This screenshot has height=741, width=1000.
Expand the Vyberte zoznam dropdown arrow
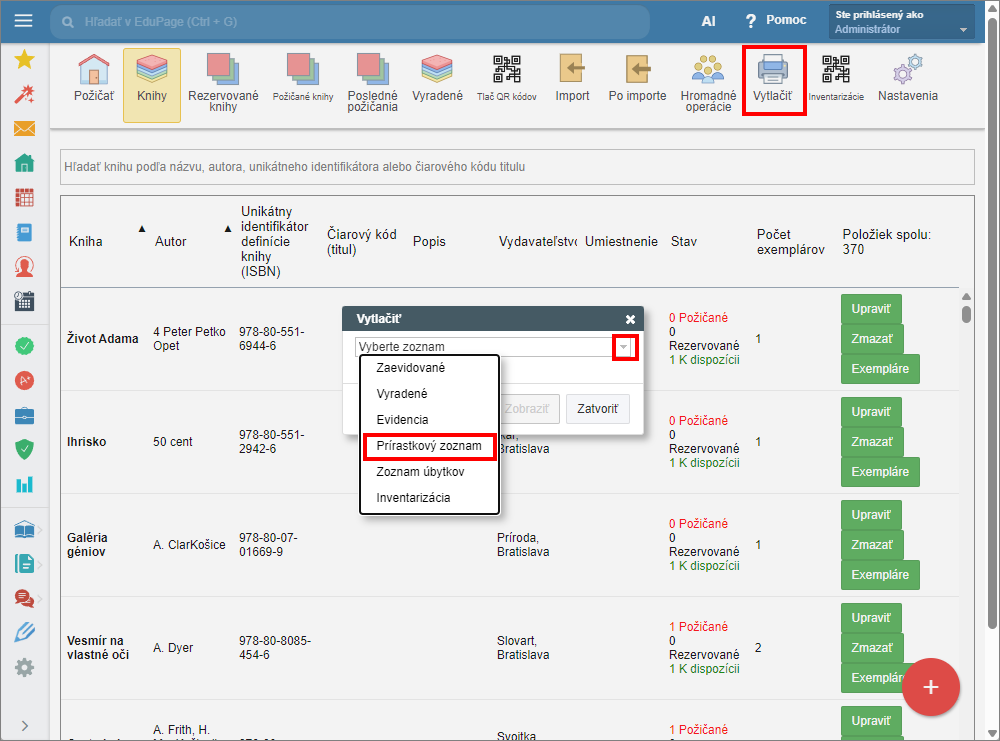[x=624, y=347]
